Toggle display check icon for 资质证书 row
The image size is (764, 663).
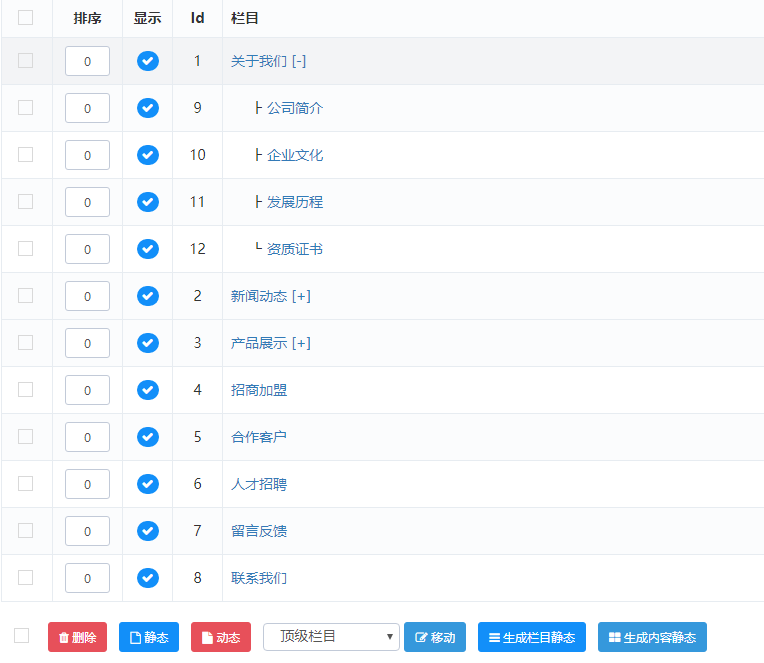tap(148, 249)
